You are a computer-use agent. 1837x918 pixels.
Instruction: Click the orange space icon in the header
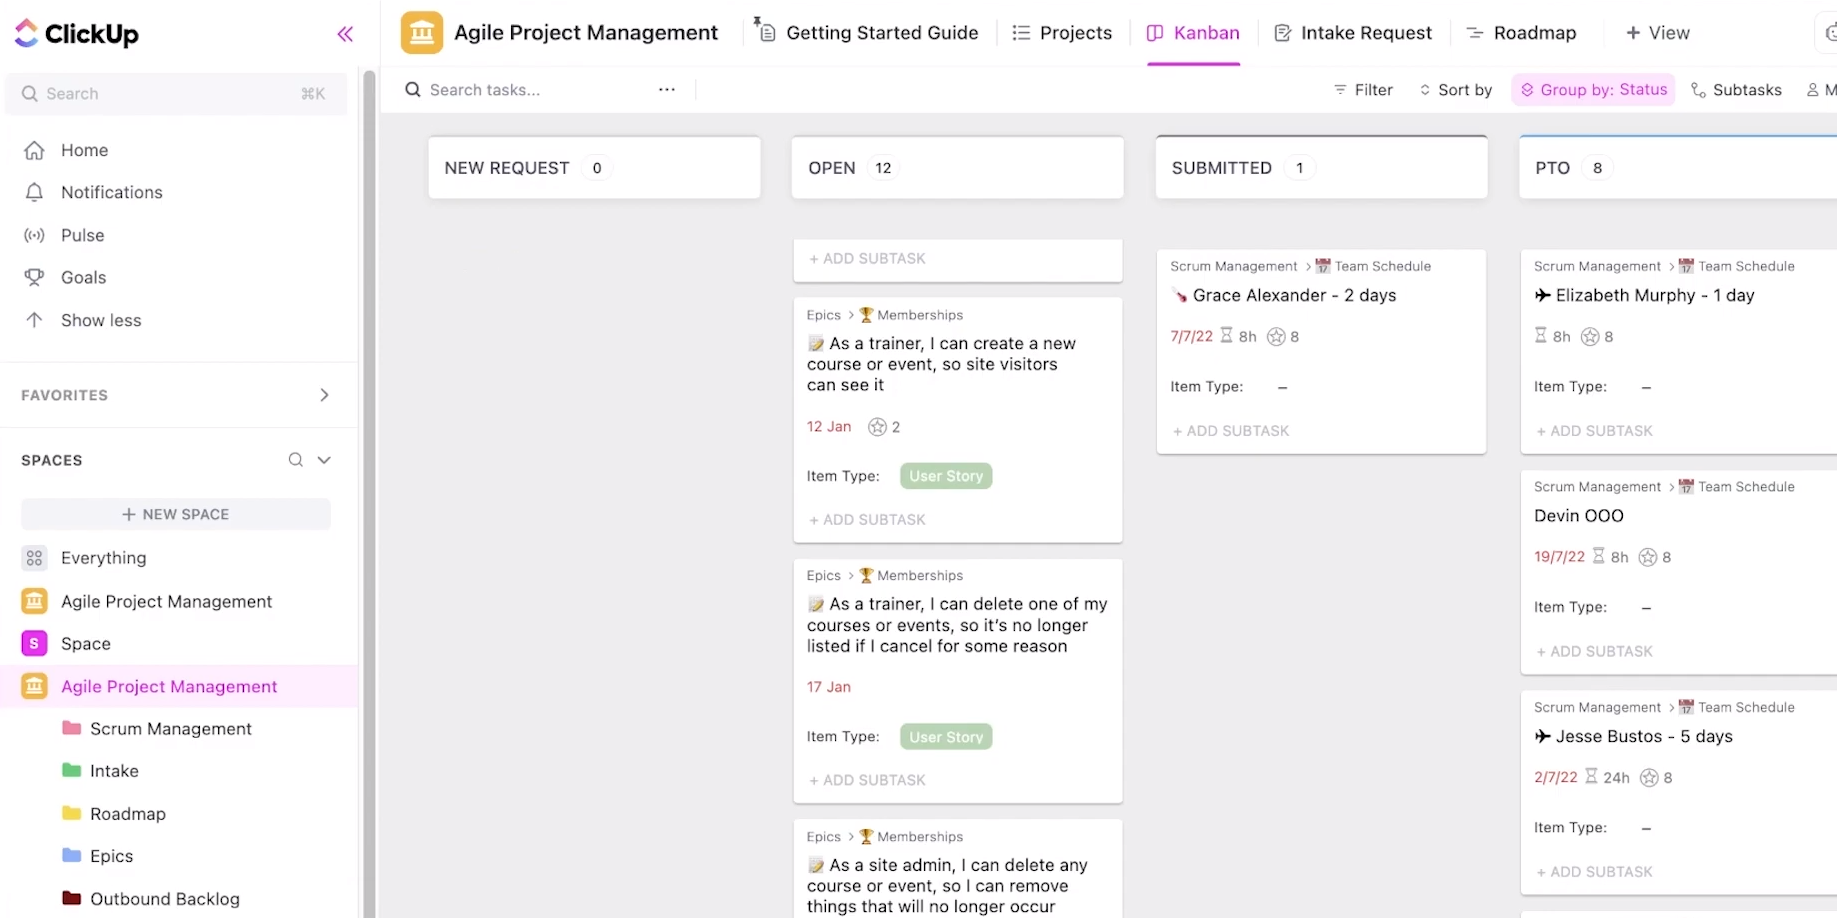(x=422, y=33)
